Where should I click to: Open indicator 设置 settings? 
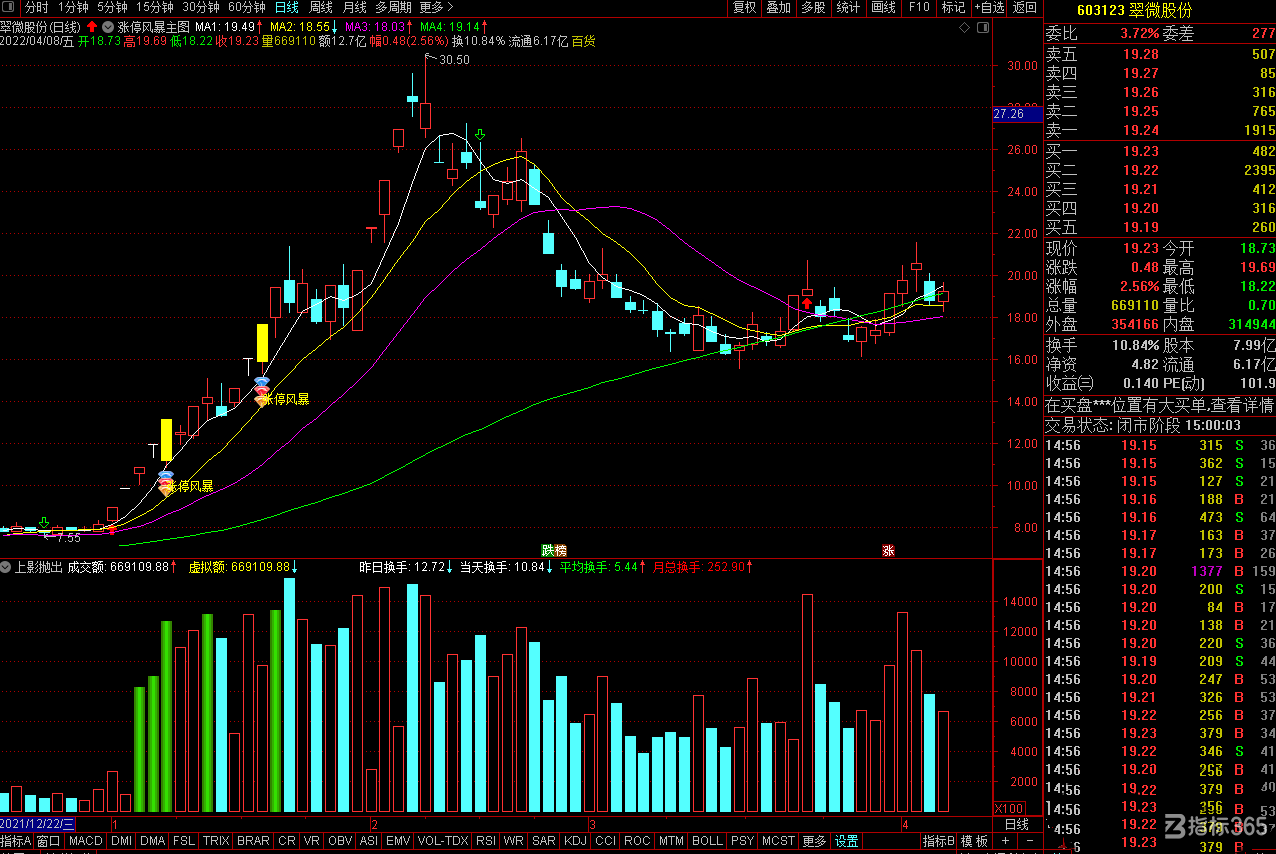pyautogui.click(x=847, y=841)
